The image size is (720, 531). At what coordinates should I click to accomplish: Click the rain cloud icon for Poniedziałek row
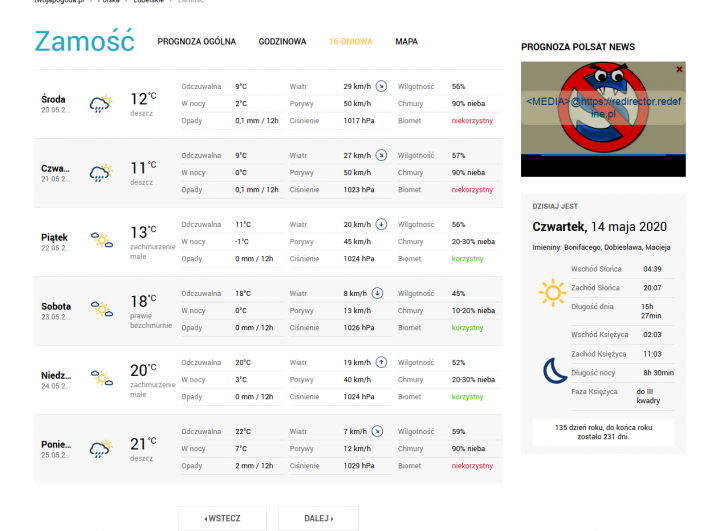pyautogui.click(x=101, y=449)
